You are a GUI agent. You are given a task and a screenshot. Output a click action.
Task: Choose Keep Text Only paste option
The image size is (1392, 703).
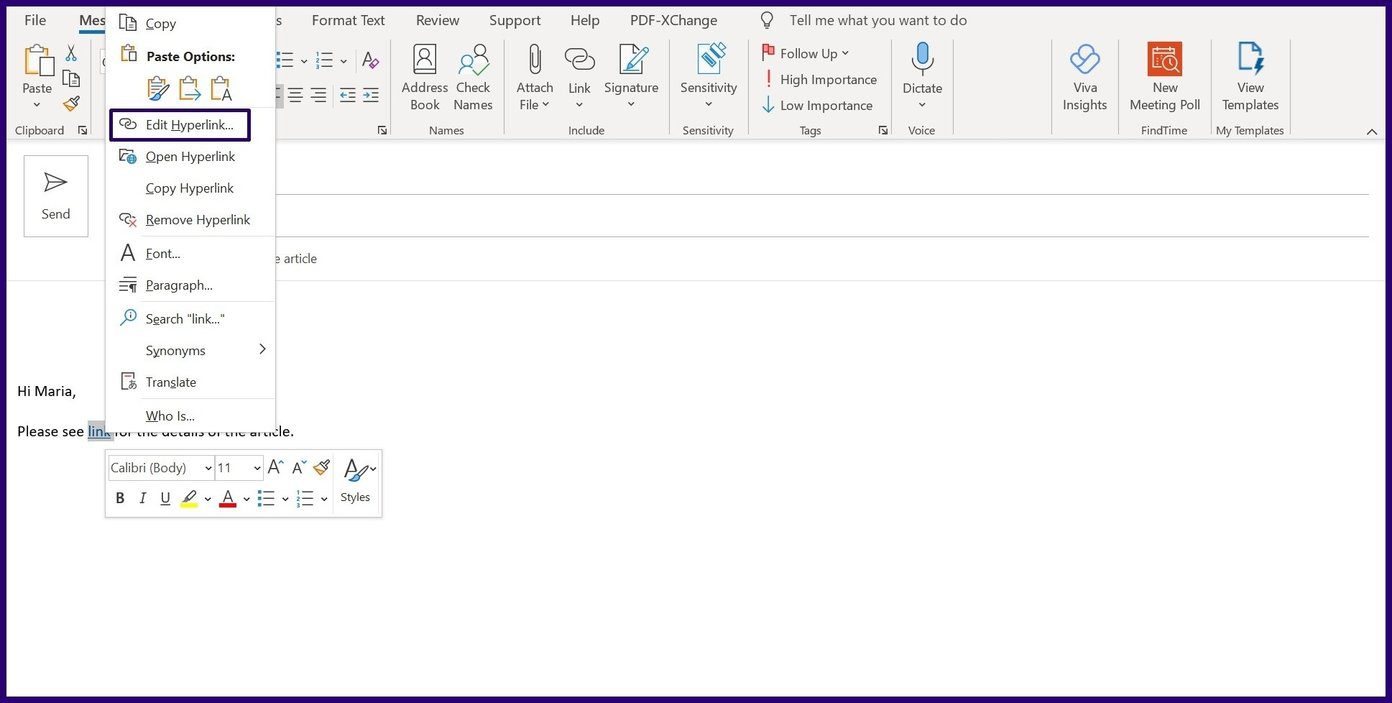[221, 88]
